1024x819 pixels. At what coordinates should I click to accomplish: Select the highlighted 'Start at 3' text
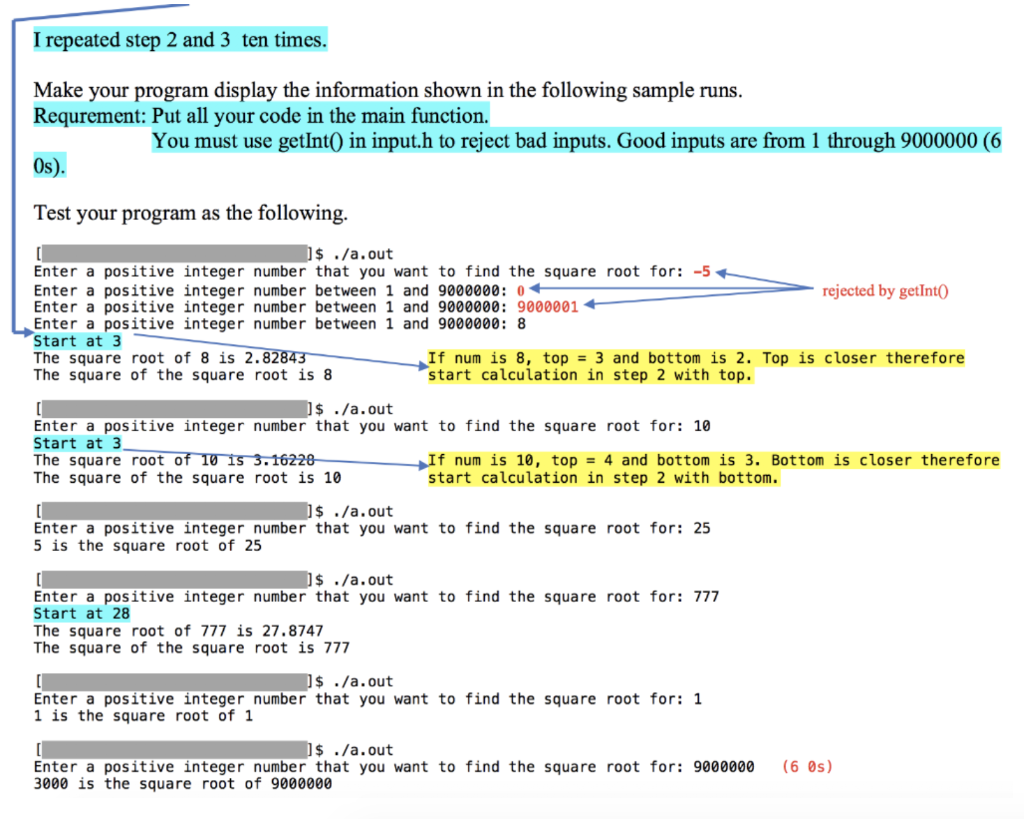(x=76, y=340)
